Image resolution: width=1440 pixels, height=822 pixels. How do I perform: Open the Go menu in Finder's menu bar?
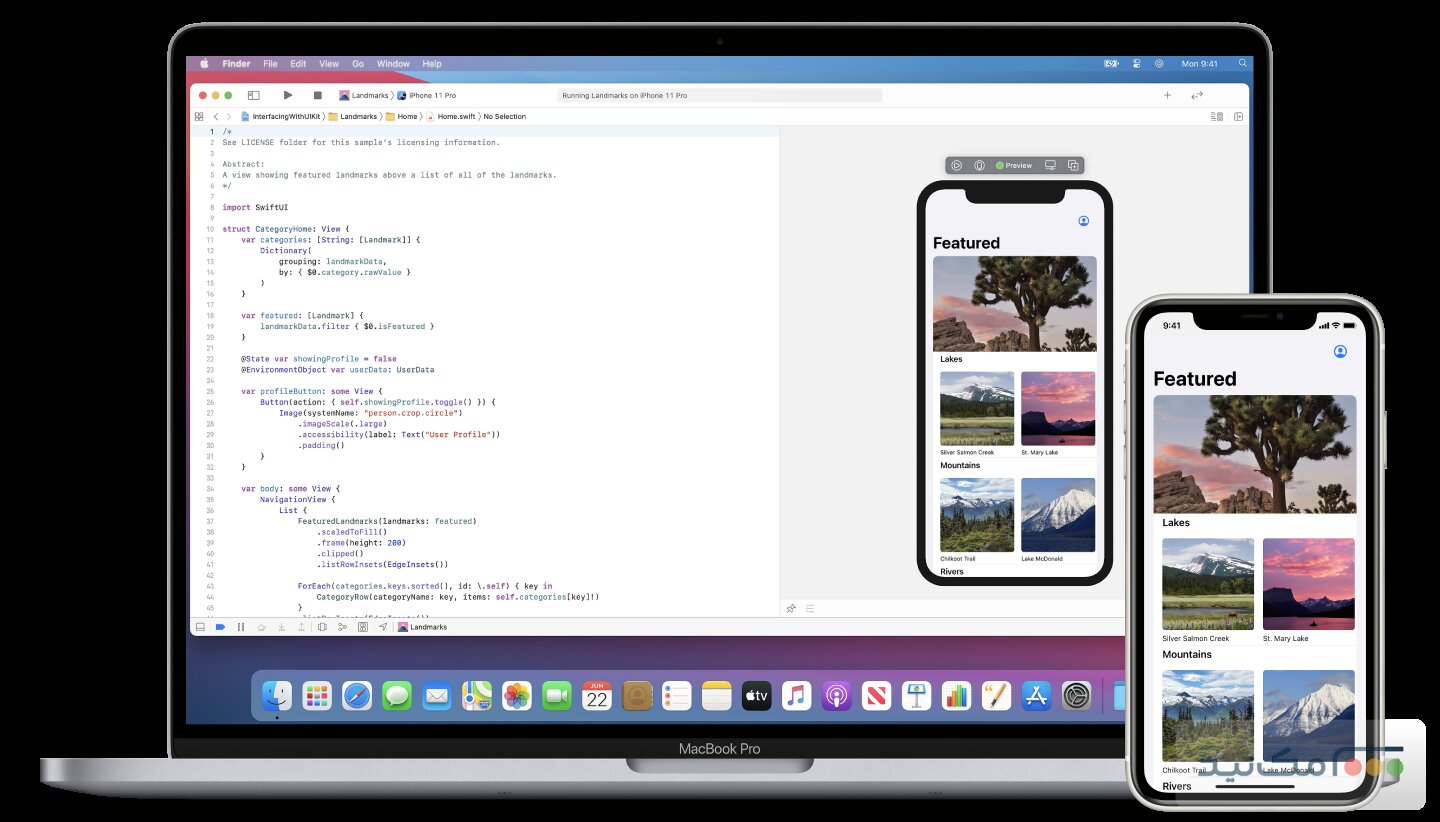click(357, 63)
